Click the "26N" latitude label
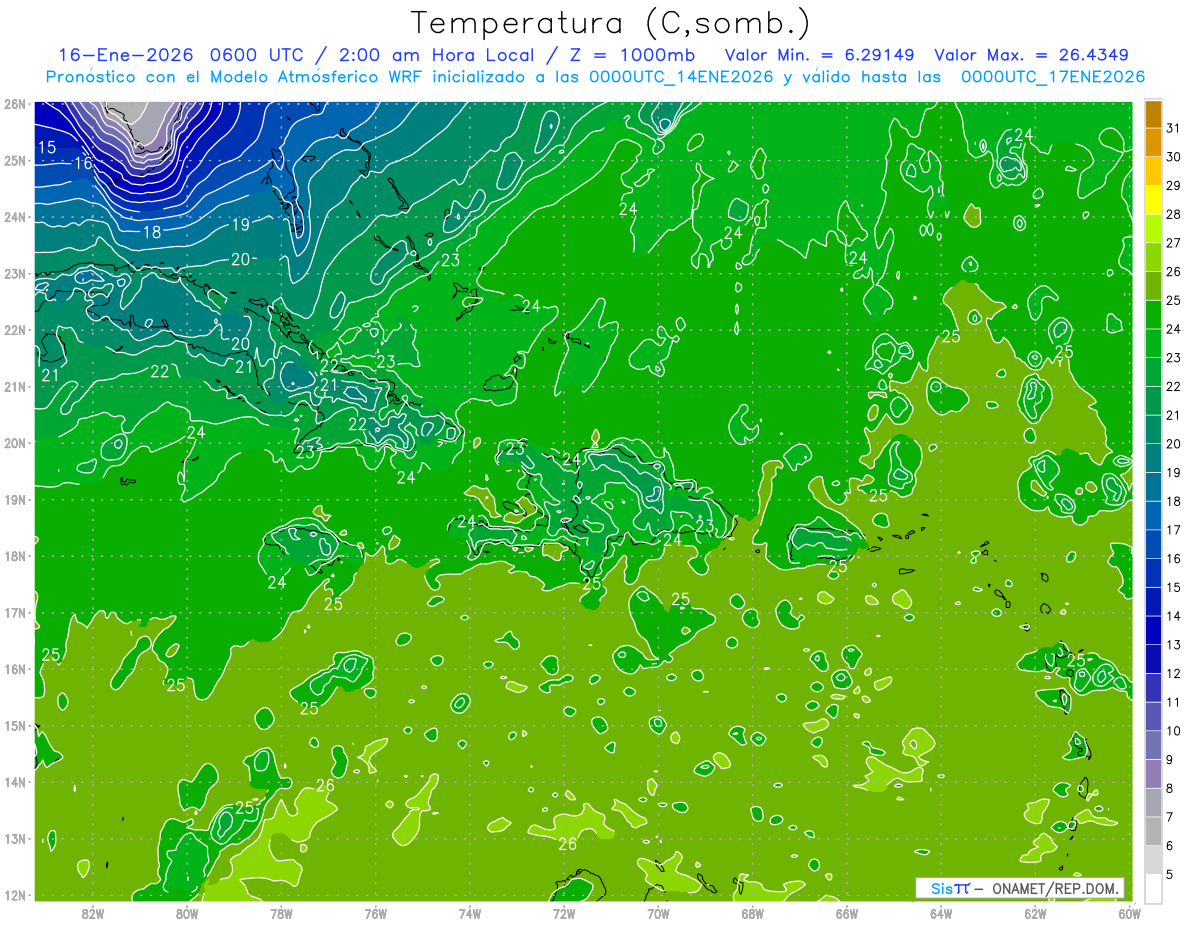 click(14, 104)
